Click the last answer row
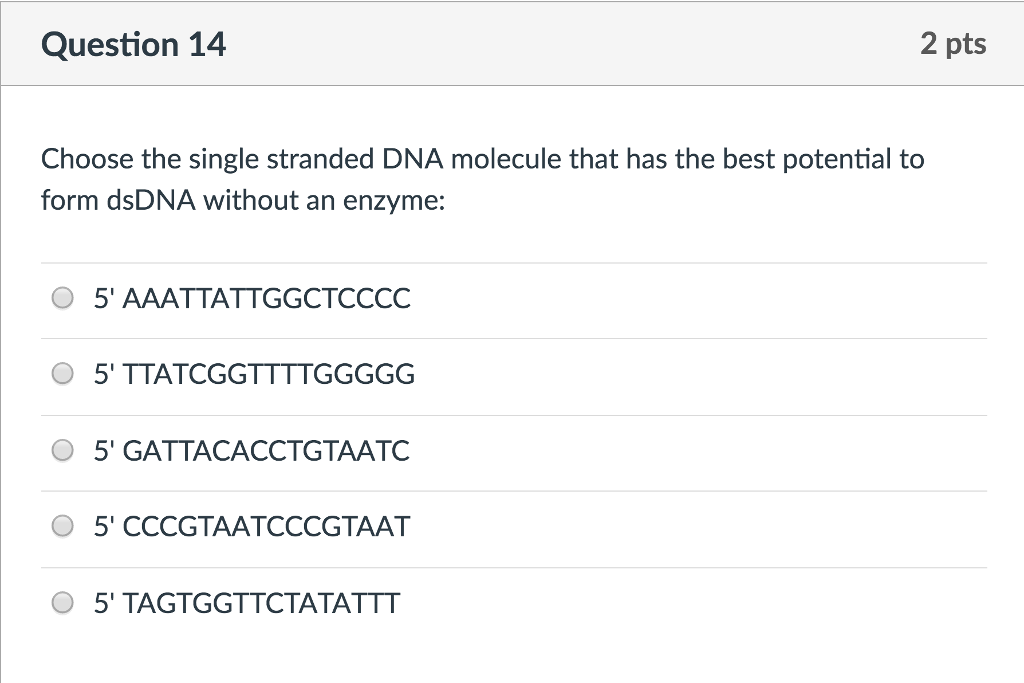This screenshot has width=1024, height=683. [512, 603]
